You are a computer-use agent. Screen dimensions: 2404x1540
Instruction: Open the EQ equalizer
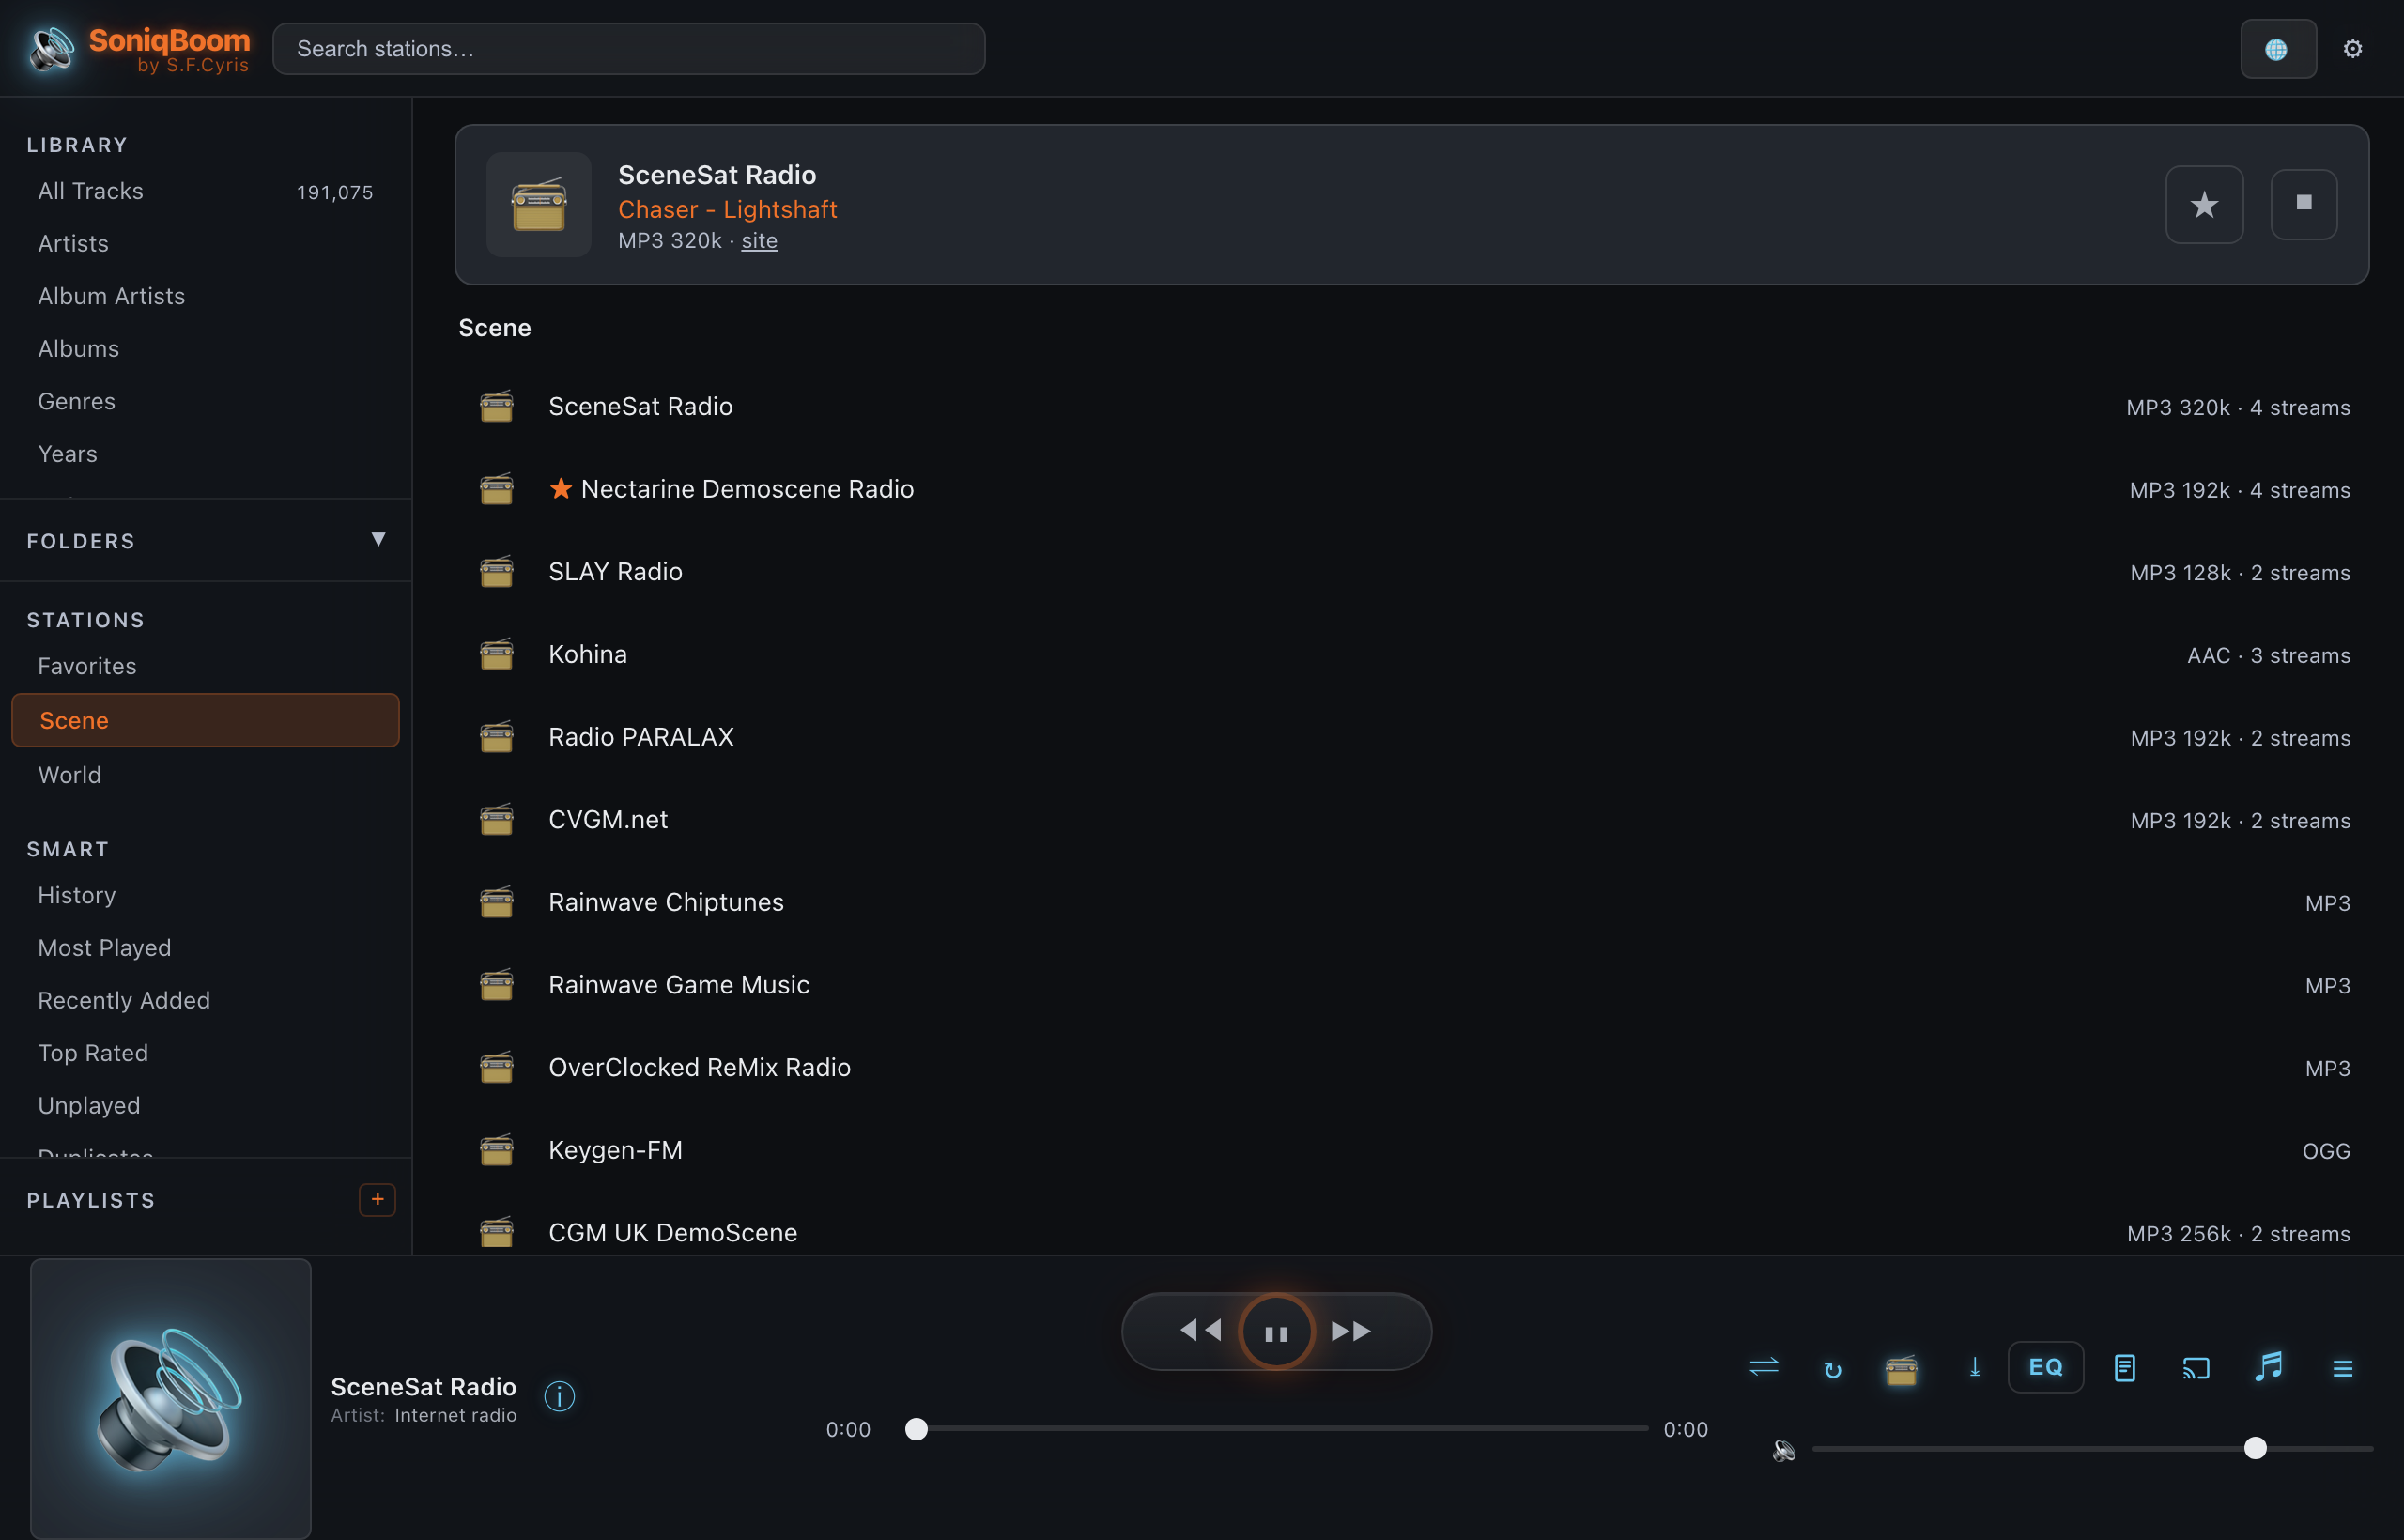[2045, 1367]
